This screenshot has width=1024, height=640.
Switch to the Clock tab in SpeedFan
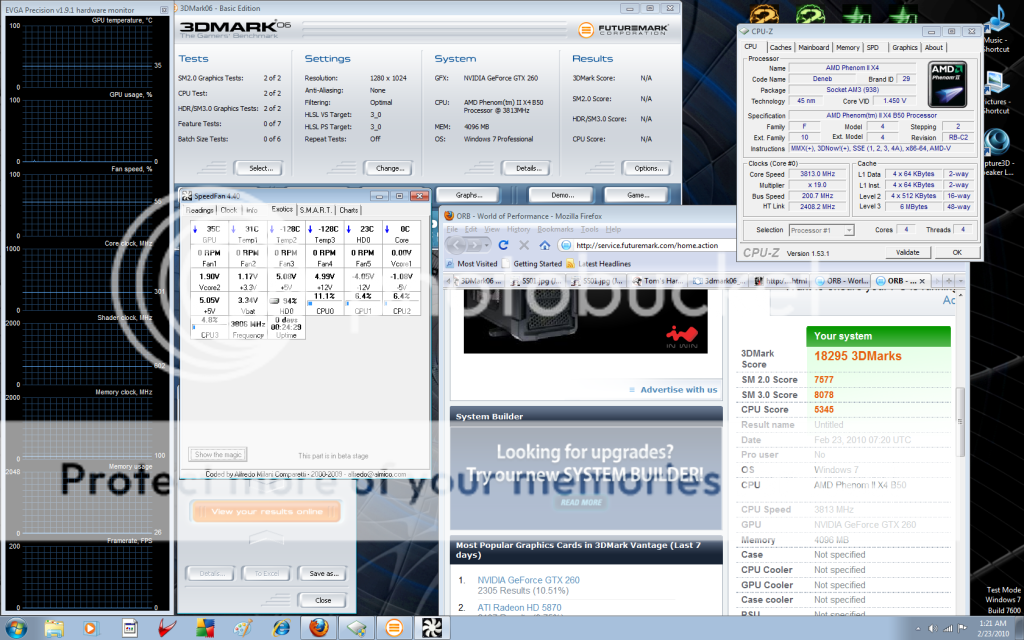point(229,210)
